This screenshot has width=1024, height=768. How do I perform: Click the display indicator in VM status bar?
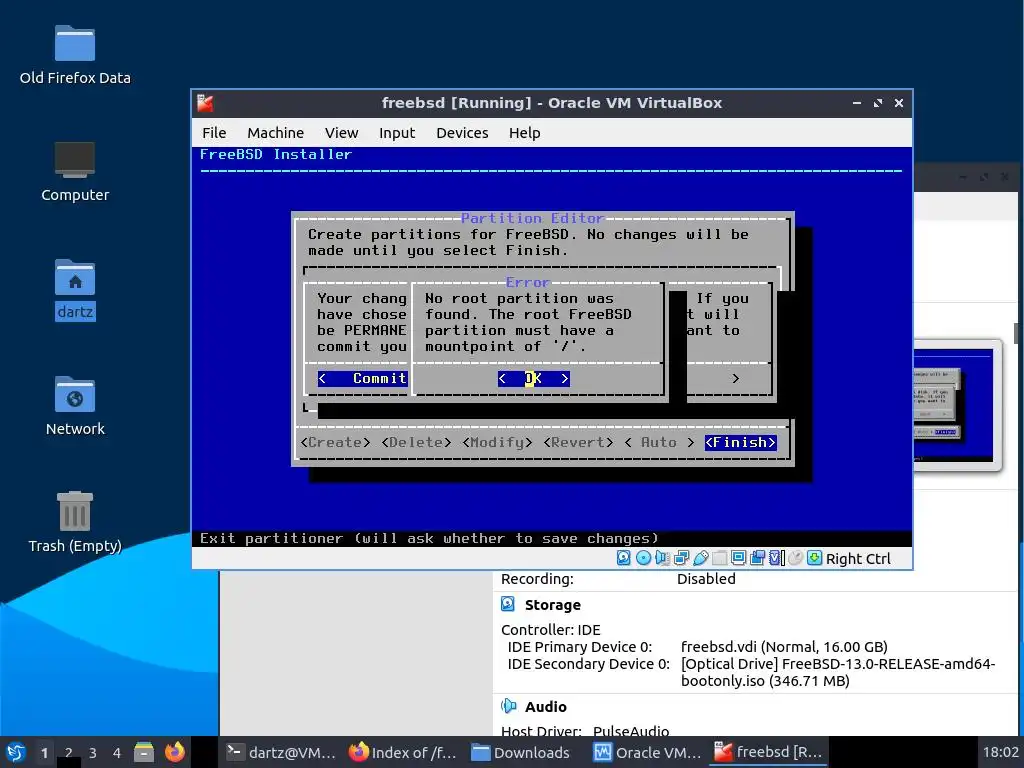[x=739, y=558]
